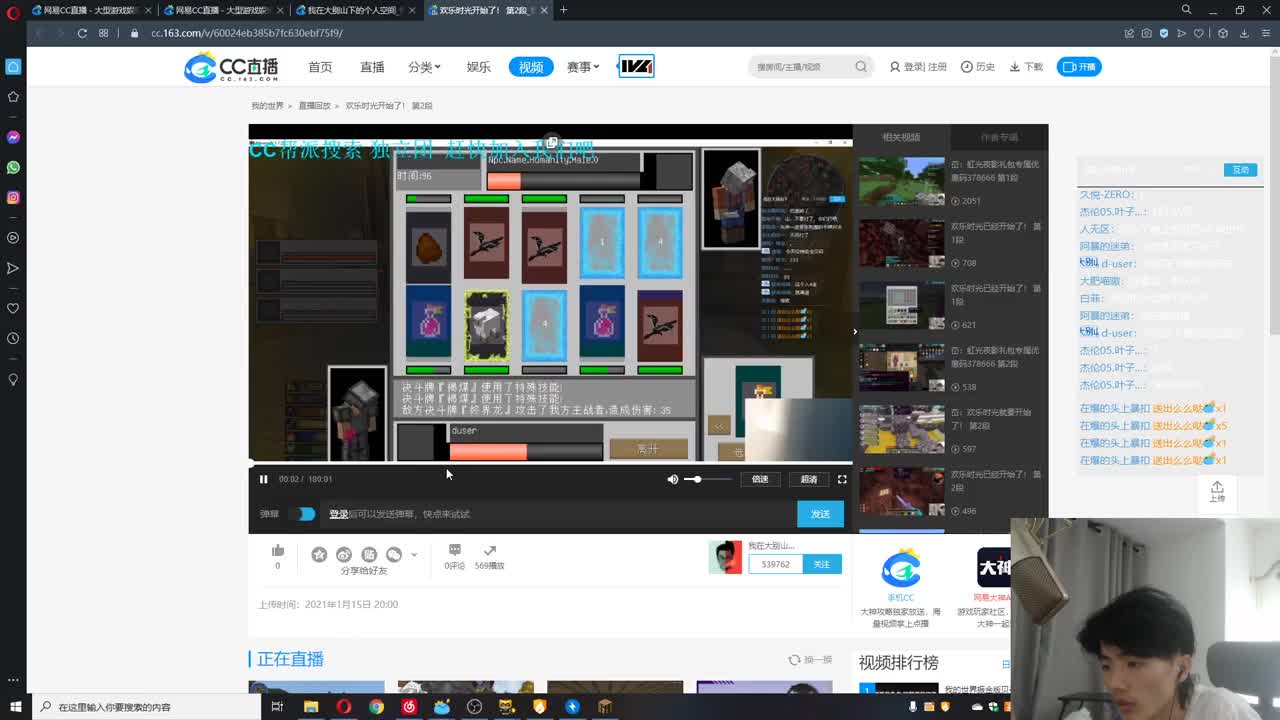
Task: Click the Windows Start button
Action: (x=13, y=706)
